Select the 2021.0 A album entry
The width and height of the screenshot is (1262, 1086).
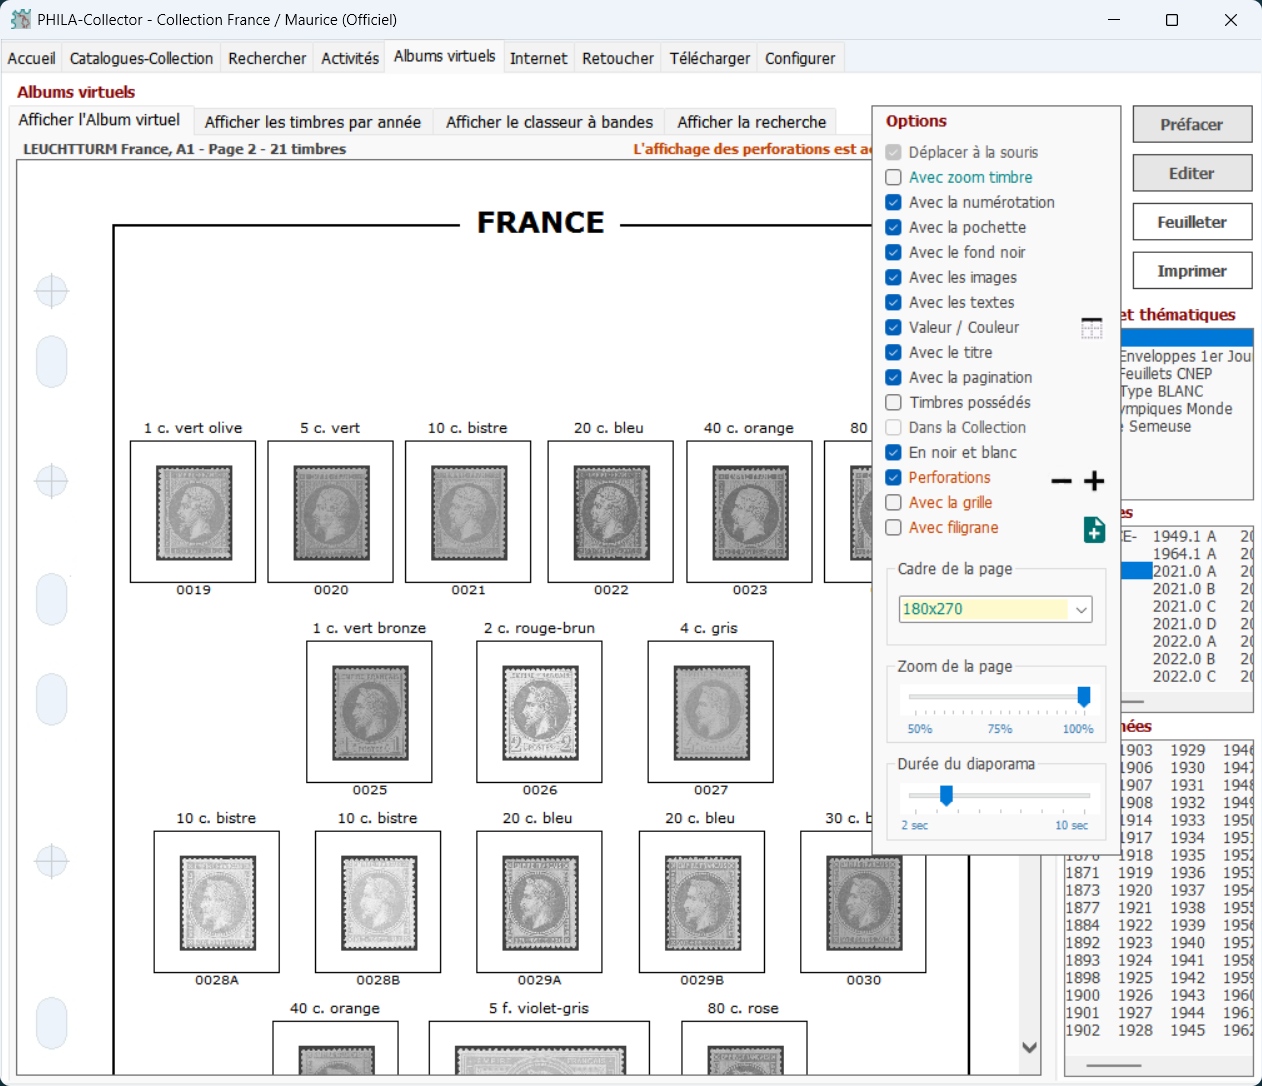tap(1184, 571)
